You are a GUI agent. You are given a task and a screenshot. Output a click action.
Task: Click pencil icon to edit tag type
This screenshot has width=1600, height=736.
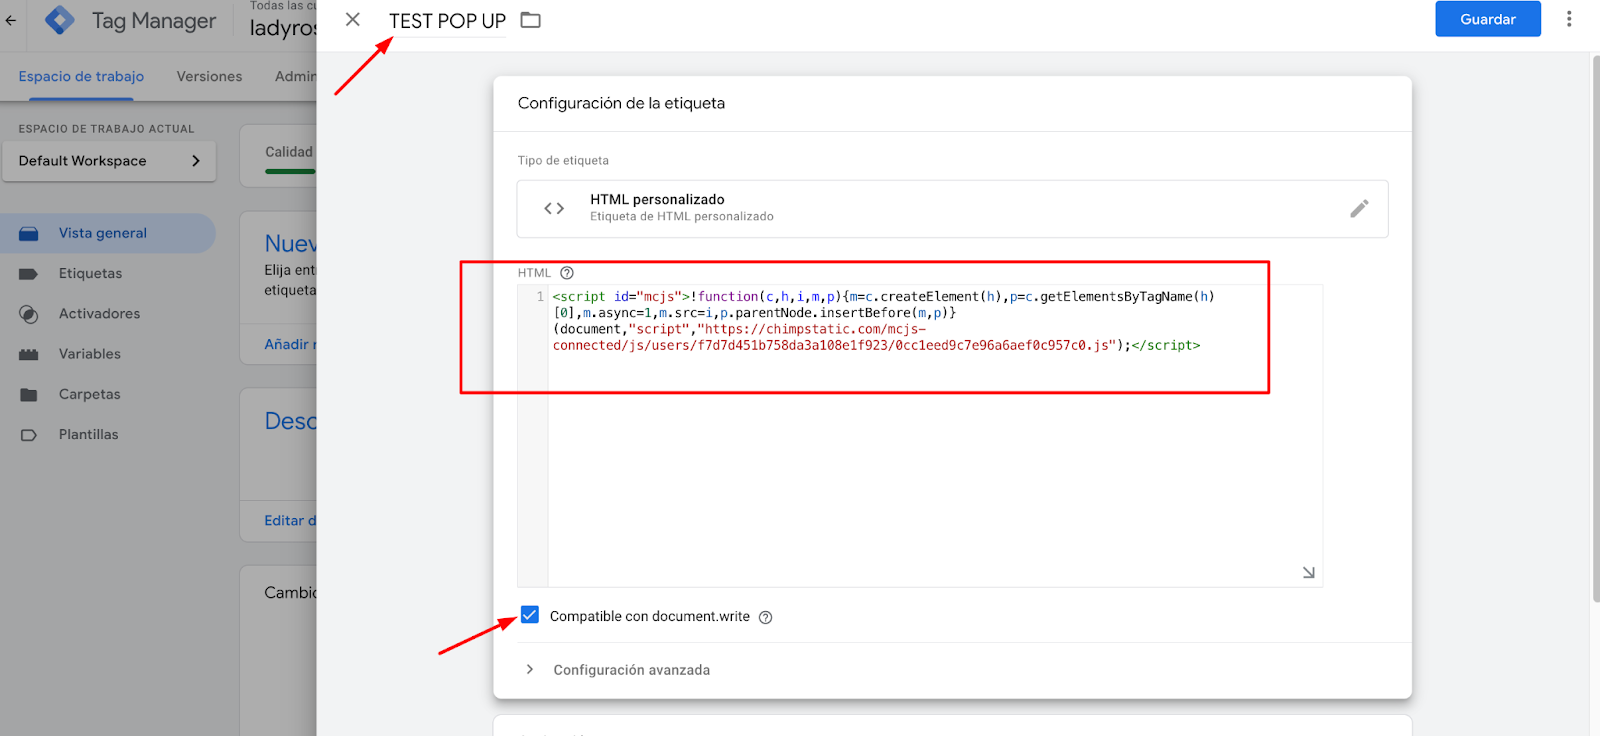click(1359, 208)
